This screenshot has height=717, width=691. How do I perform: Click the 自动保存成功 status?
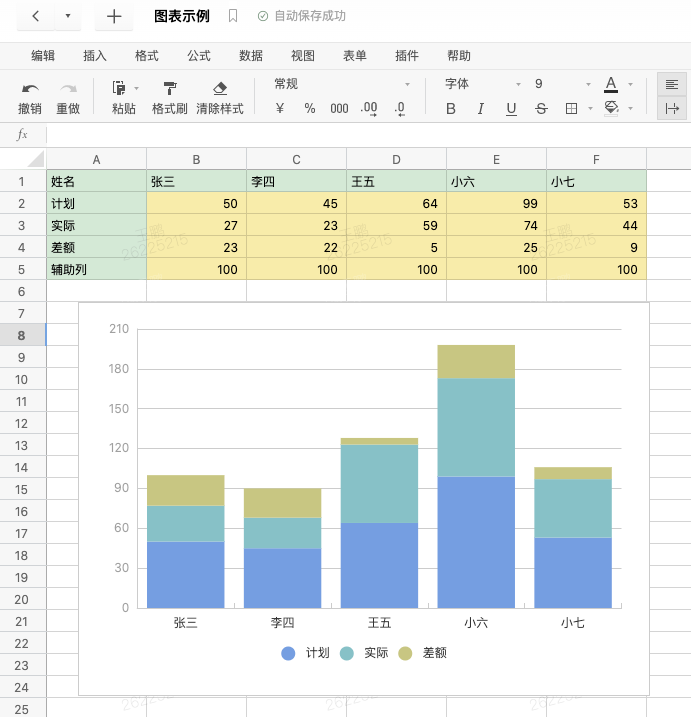pyautogui.click(x=302, y=16)
